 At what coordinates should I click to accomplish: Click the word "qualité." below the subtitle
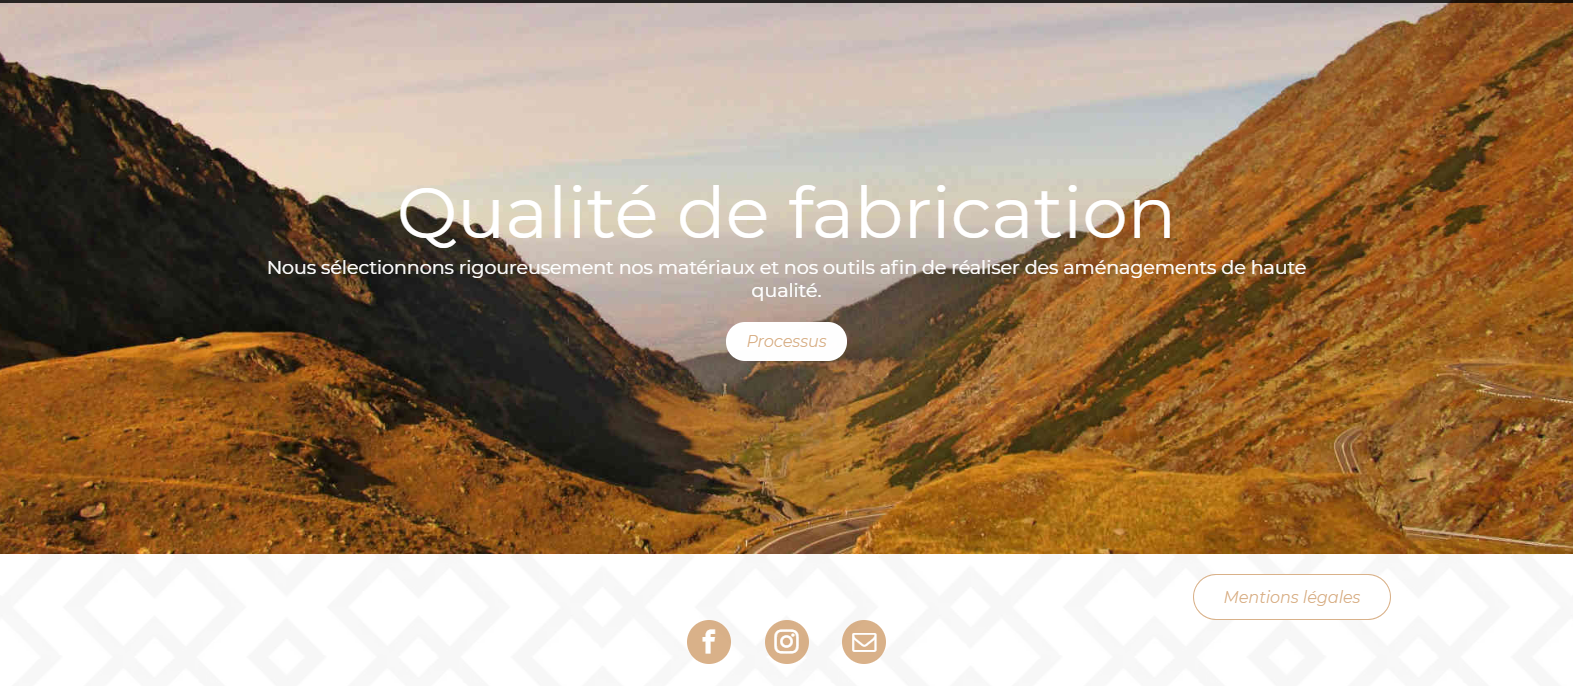click(786, 291)
